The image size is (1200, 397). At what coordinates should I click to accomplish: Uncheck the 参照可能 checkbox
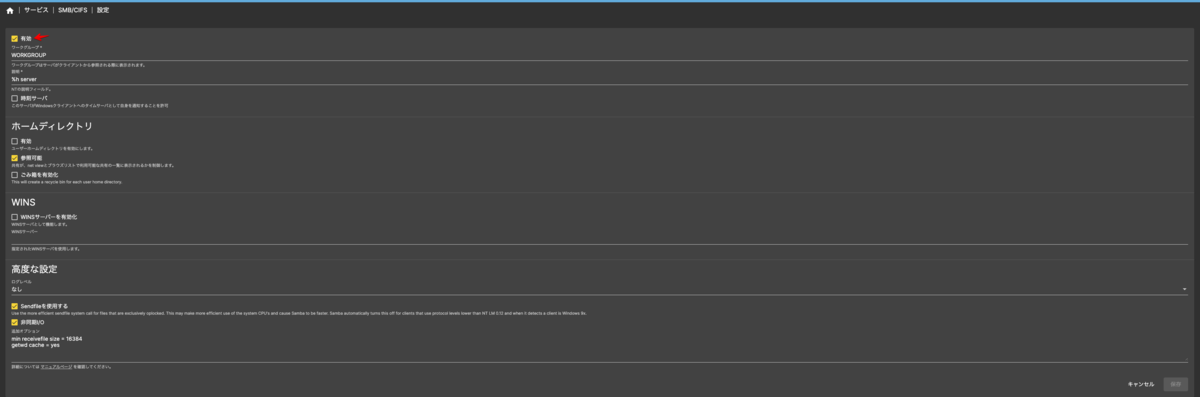[x=15, y=158]
